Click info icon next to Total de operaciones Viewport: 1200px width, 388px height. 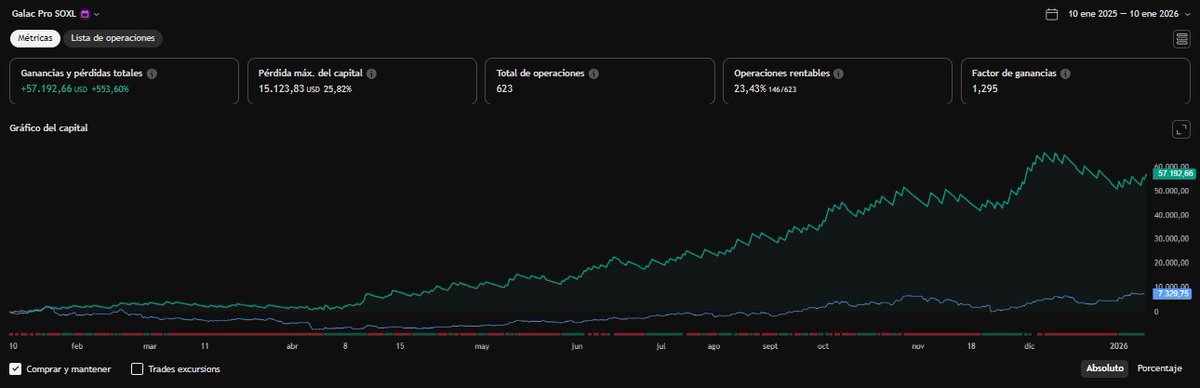click(594, 74)
